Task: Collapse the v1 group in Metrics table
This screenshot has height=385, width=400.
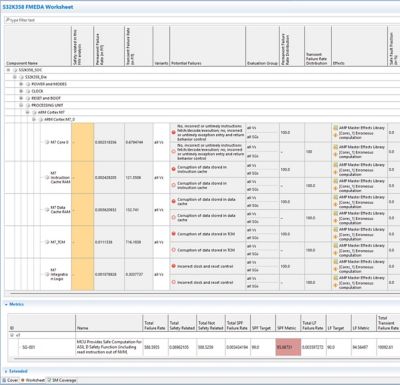Action: (12, 335)
